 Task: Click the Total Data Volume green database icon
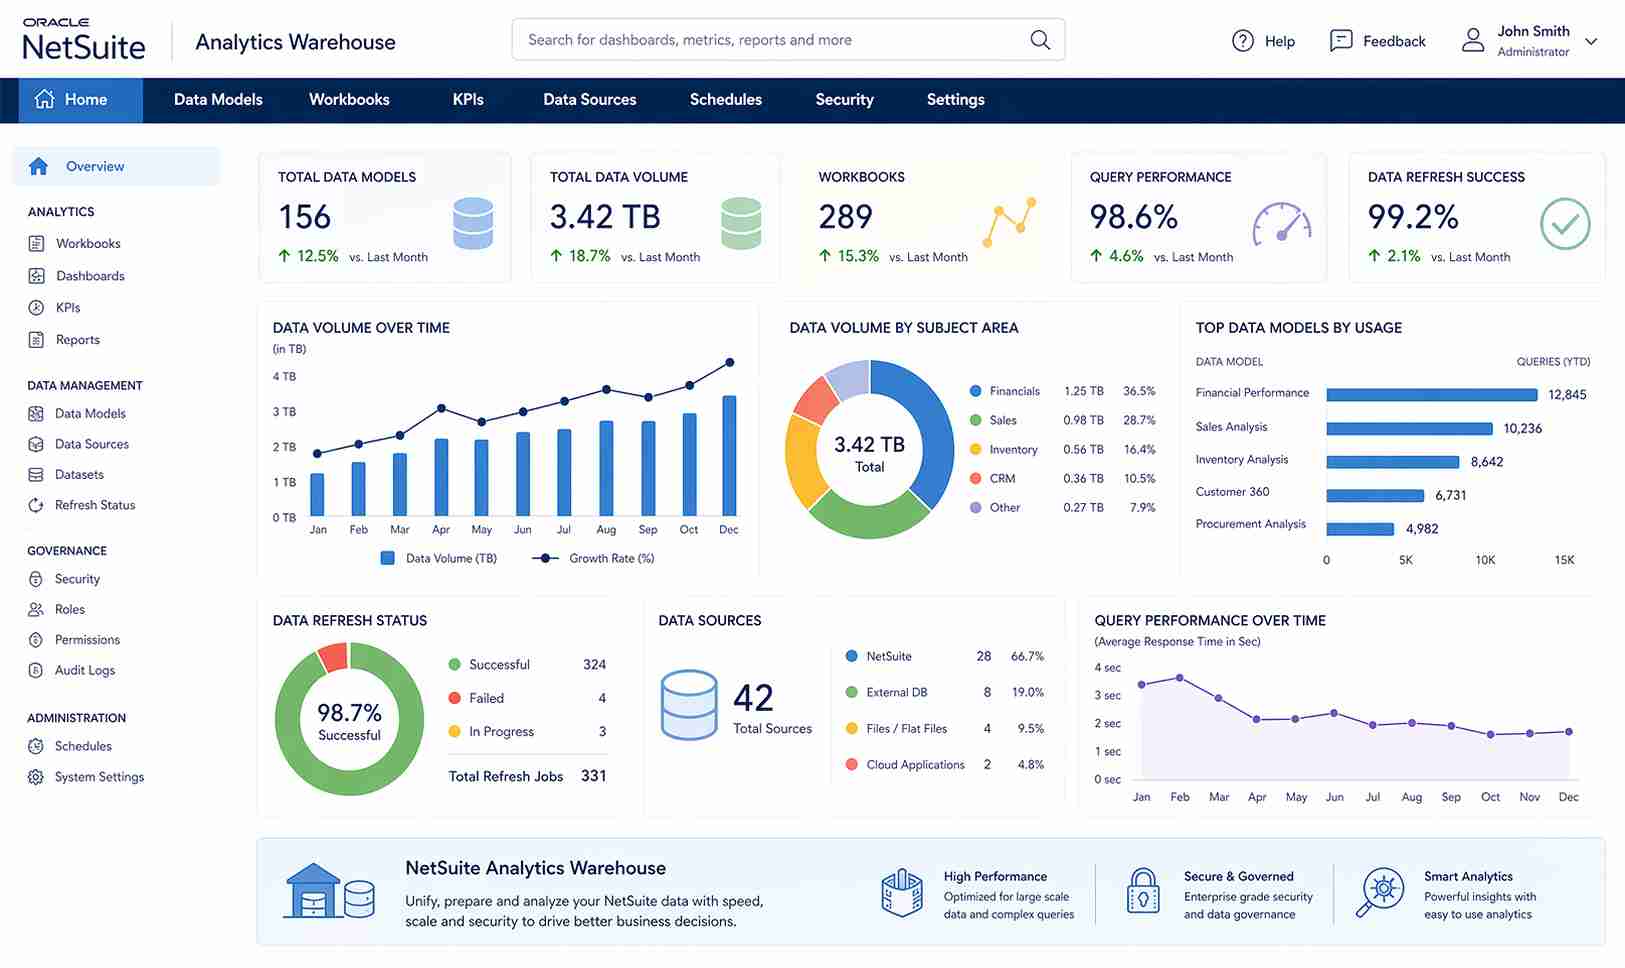coord(741,223)
